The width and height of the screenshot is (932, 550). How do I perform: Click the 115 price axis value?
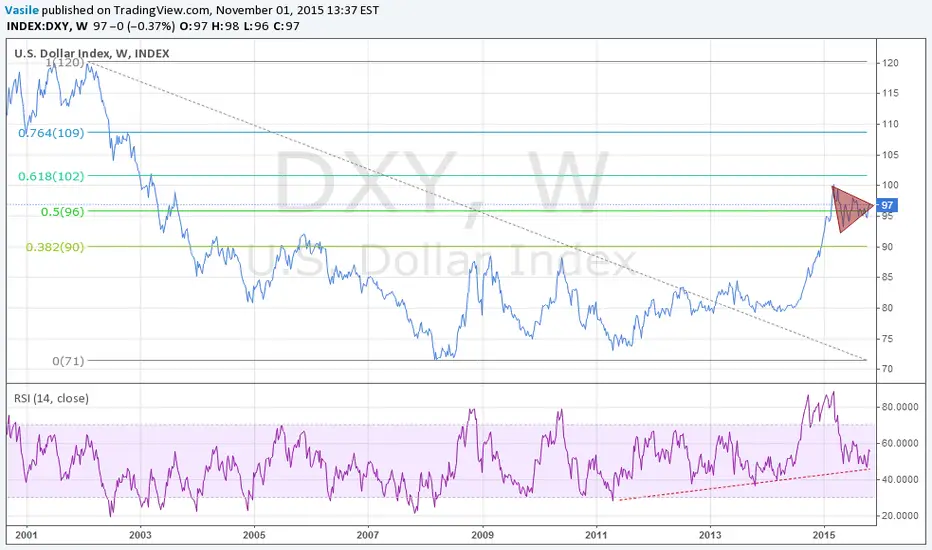tap(890, 93)
